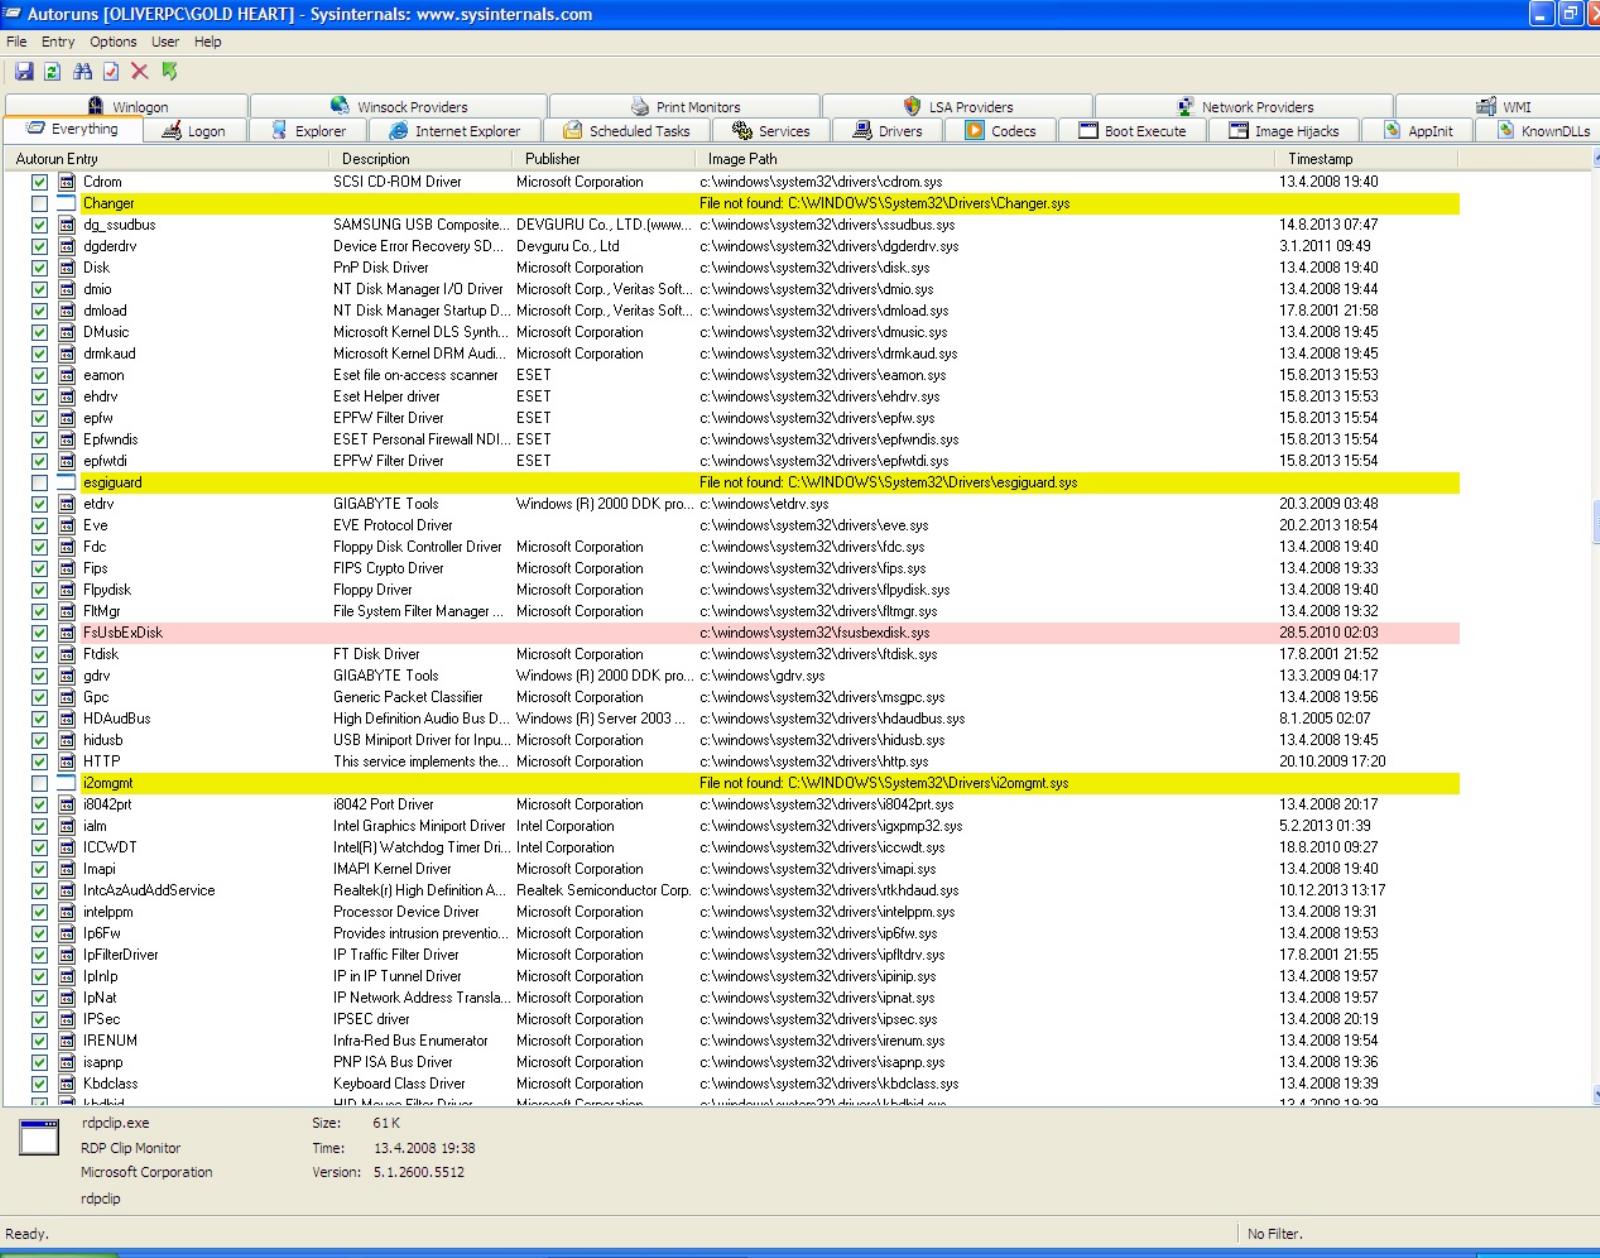Screen dimensions: 1600x1258
Task: Click the red X Delete toolbar icon
Action: coord(140,71)
